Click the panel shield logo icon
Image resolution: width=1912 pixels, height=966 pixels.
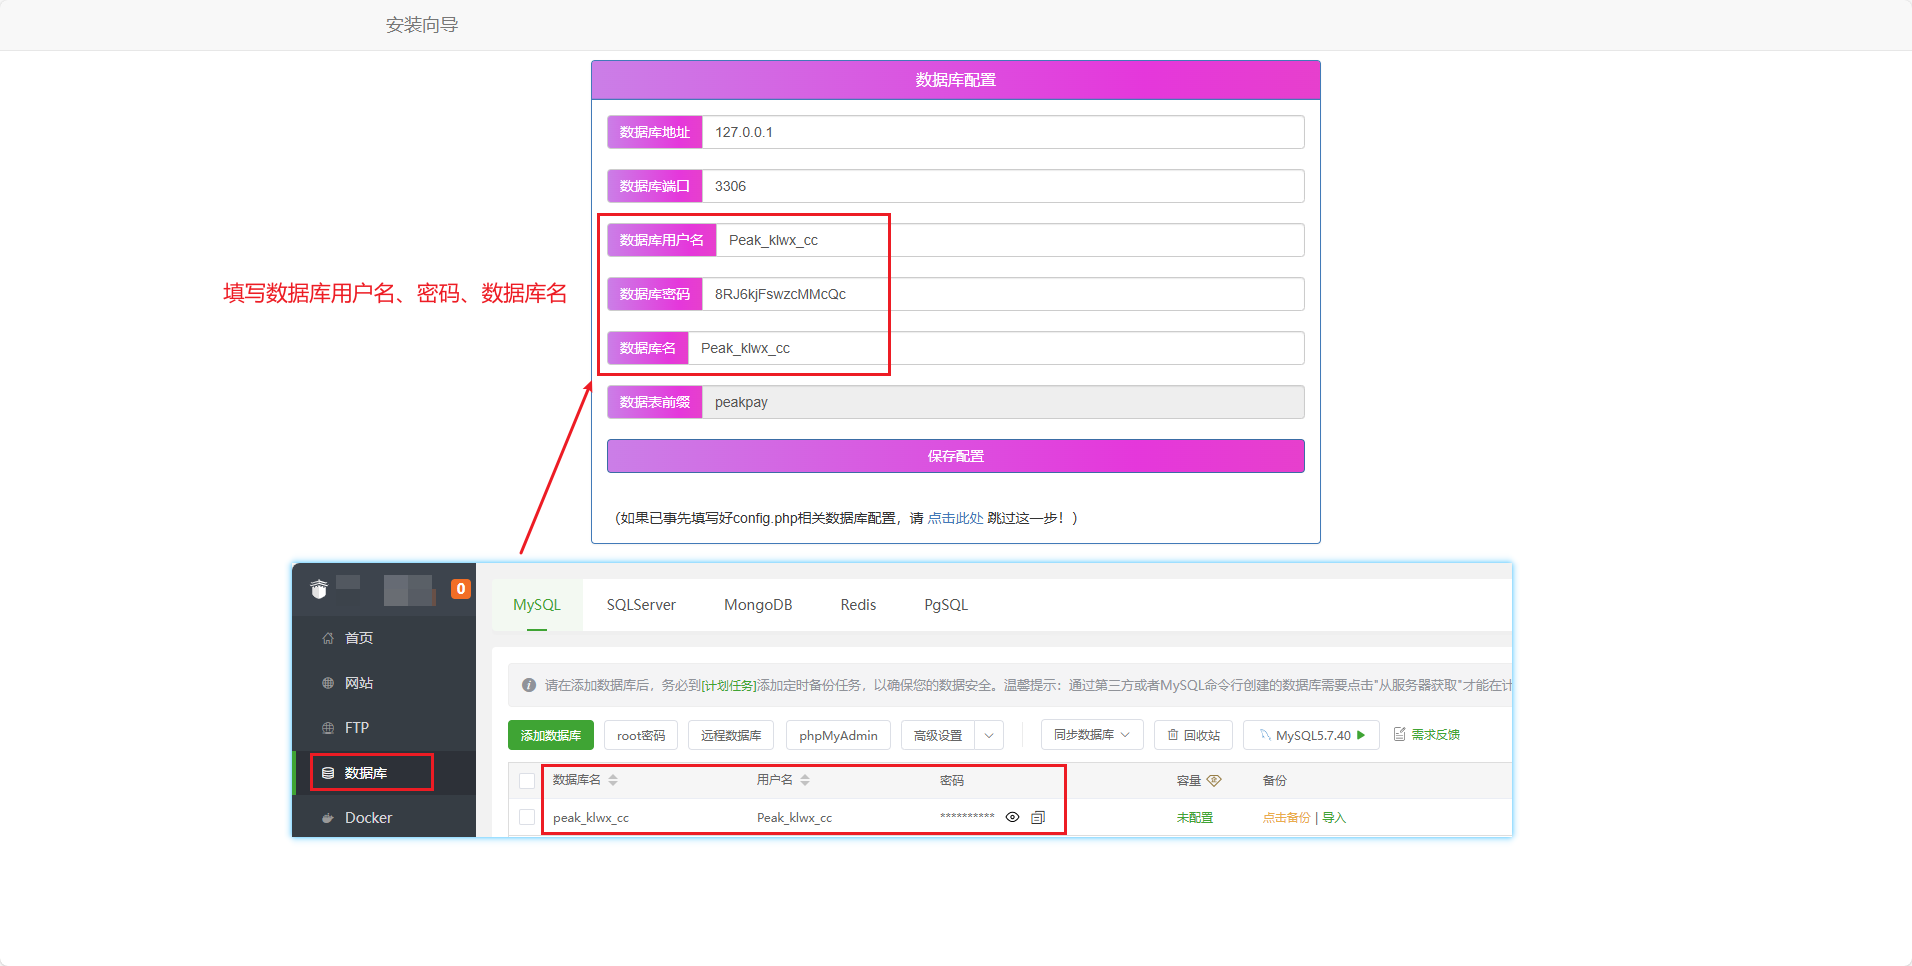point(319,589)
